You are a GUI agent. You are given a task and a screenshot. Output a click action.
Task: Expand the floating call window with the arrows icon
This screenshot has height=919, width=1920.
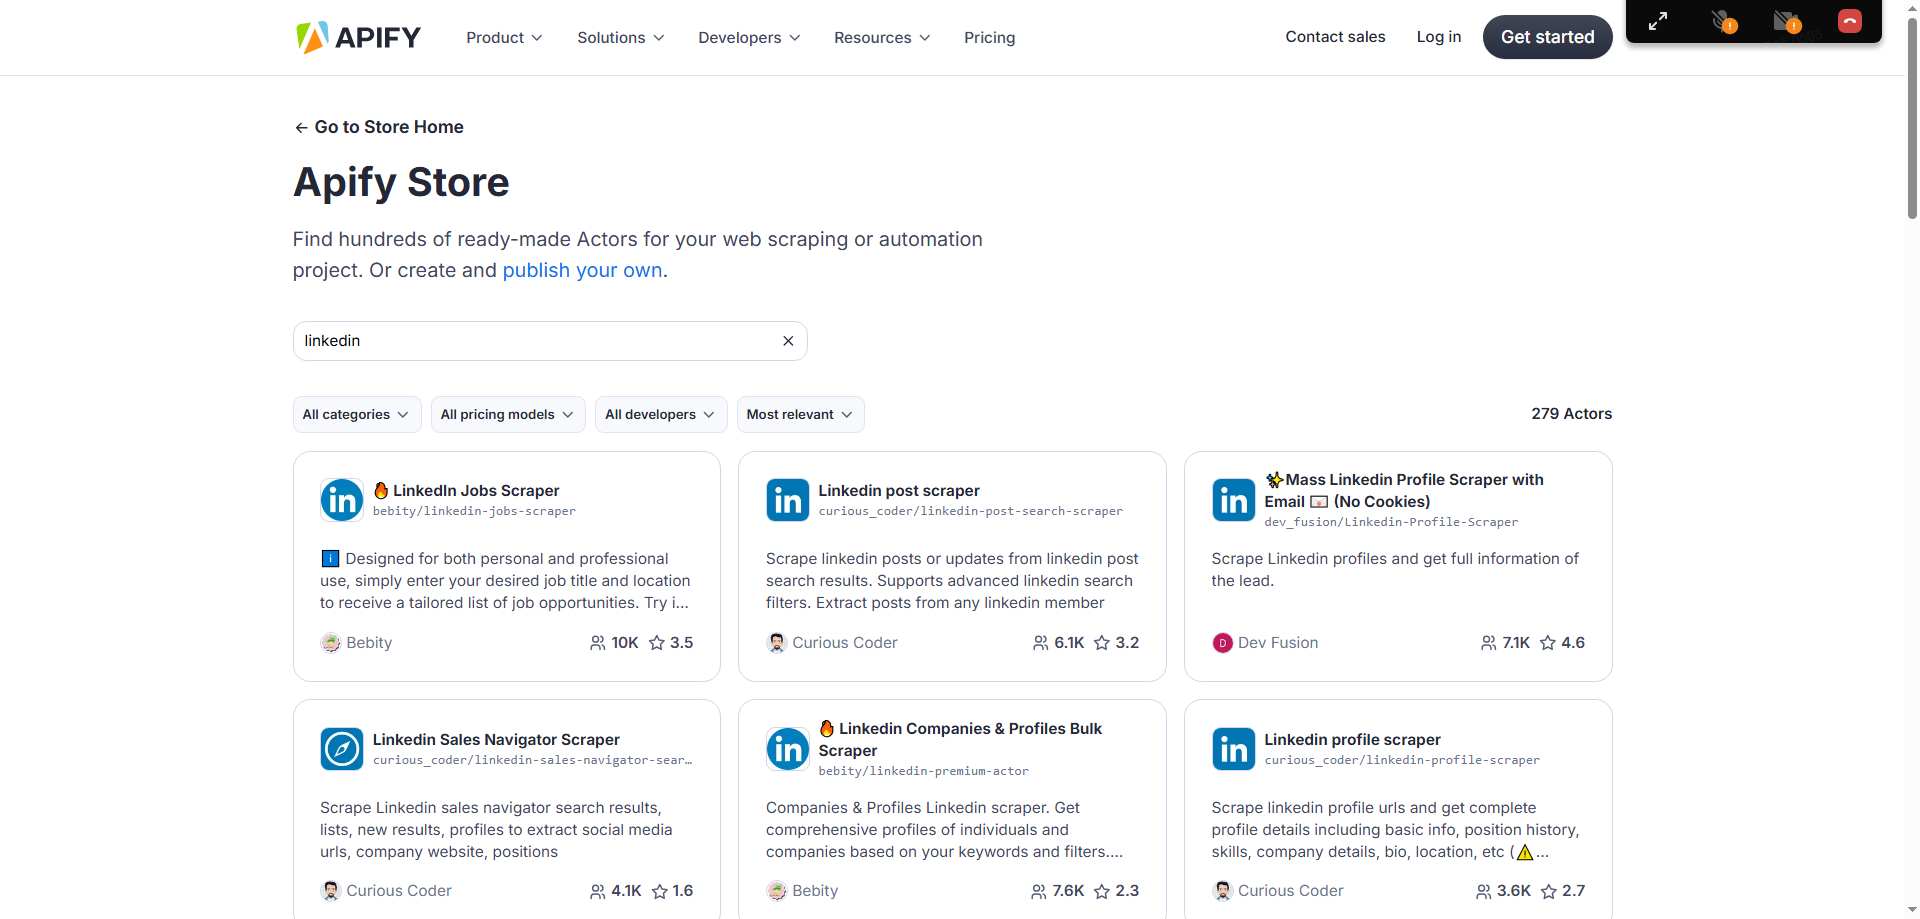[1658, 21]
